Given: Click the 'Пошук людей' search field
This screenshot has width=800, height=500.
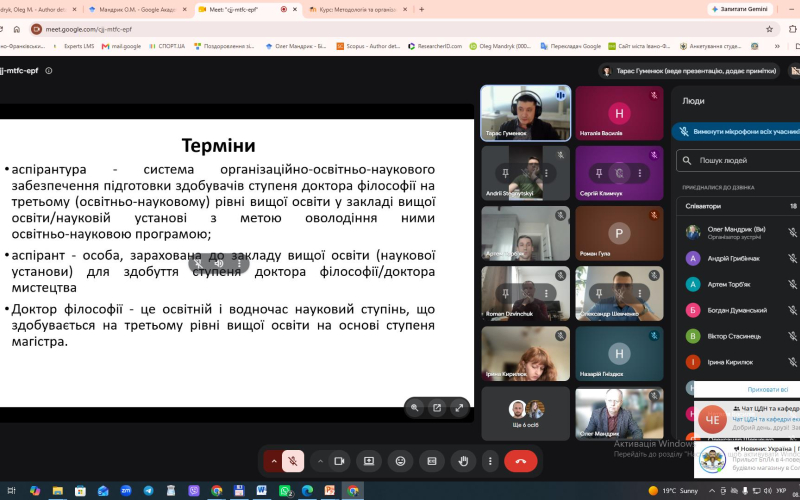Looking at the screenshot, I should pos(740,160).
